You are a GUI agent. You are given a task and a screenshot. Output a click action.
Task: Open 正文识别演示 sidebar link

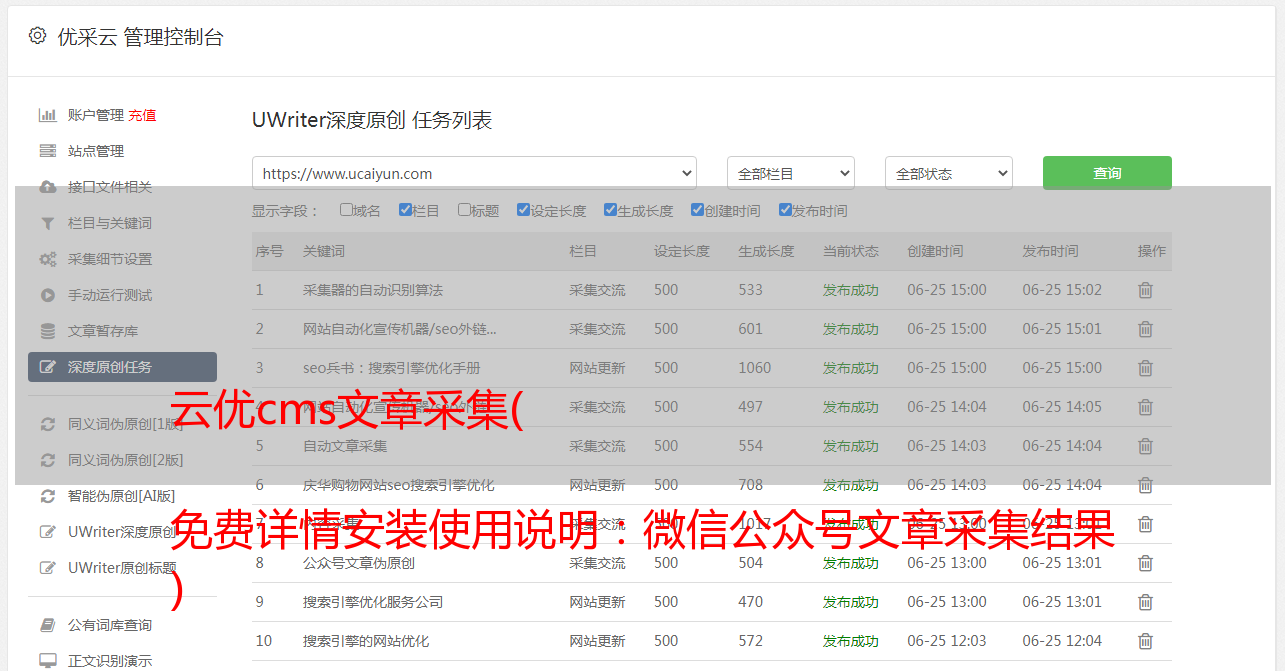[110, 661]
